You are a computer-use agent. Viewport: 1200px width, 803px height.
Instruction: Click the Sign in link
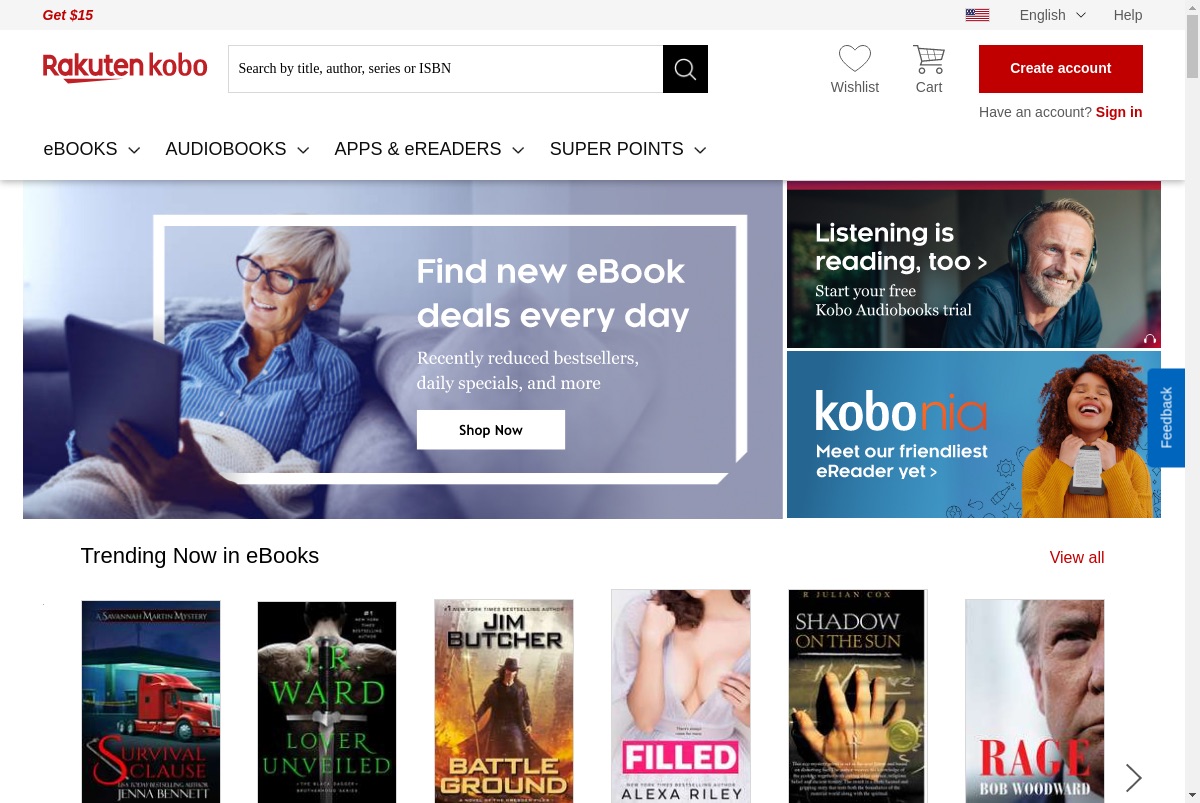(x=1119, y=112)
